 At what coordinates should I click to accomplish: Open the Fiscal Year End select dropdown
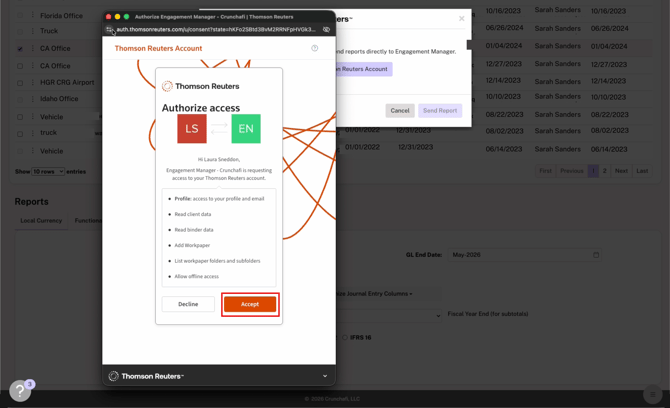point(389,315)
